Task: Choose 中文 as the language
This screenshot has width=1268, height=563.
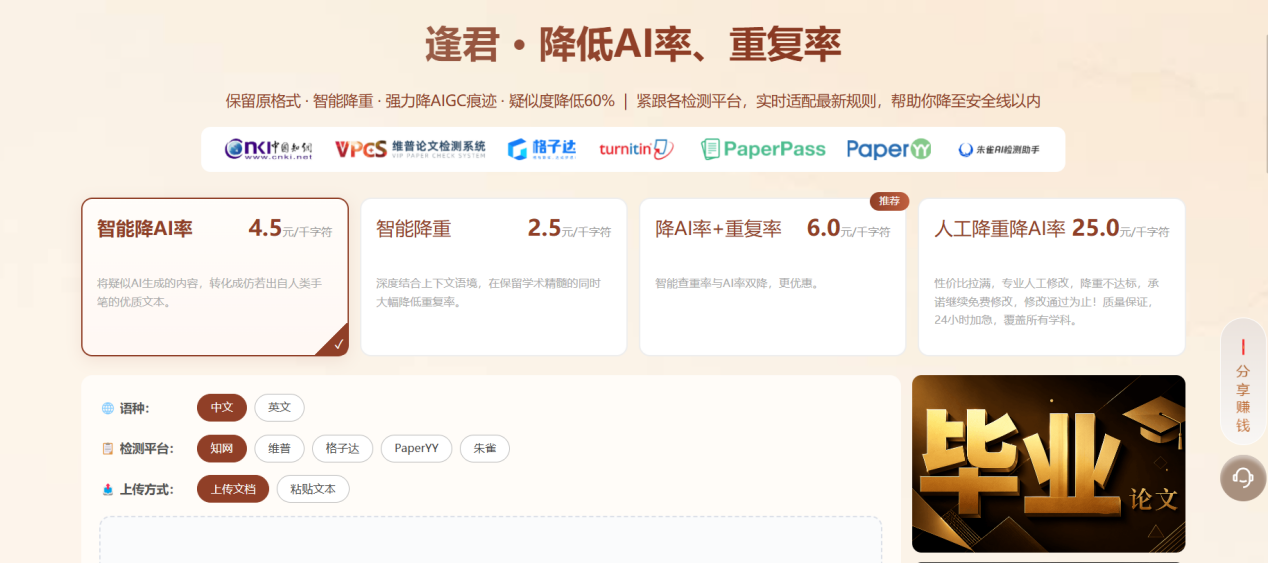Action: (222, 407)
